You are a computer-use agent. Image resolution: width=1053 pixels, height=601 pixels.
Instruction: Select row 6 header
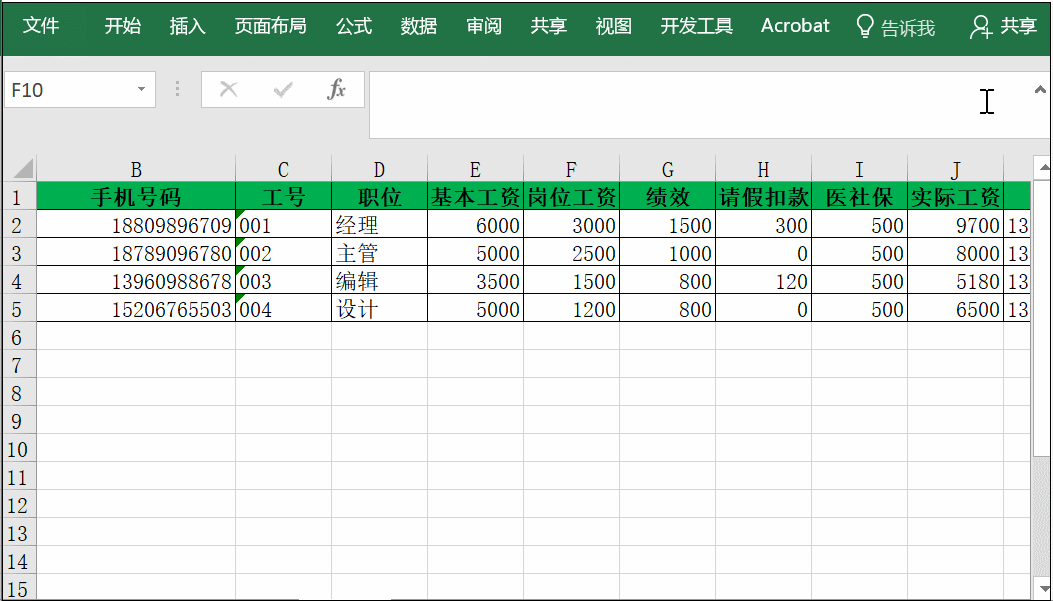(x=19, y=337)
